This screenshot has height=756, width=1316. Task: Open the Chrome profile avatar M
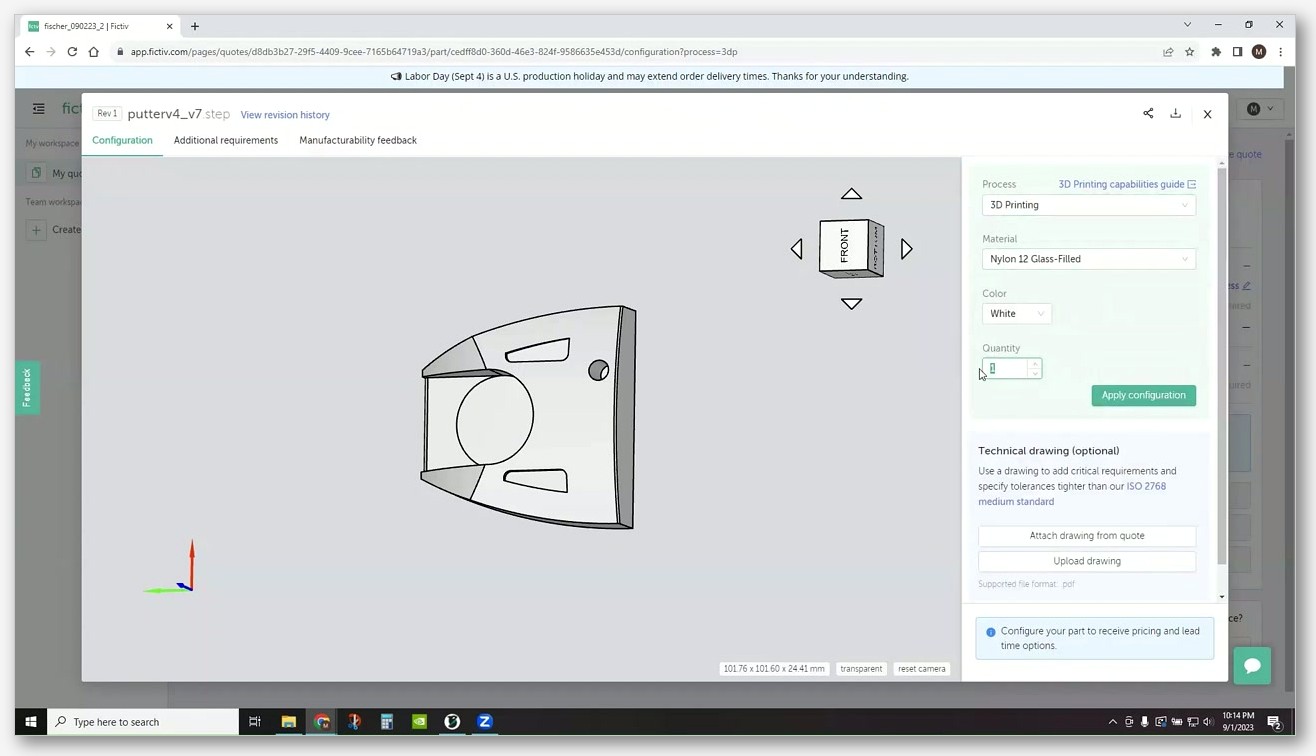1259,52
